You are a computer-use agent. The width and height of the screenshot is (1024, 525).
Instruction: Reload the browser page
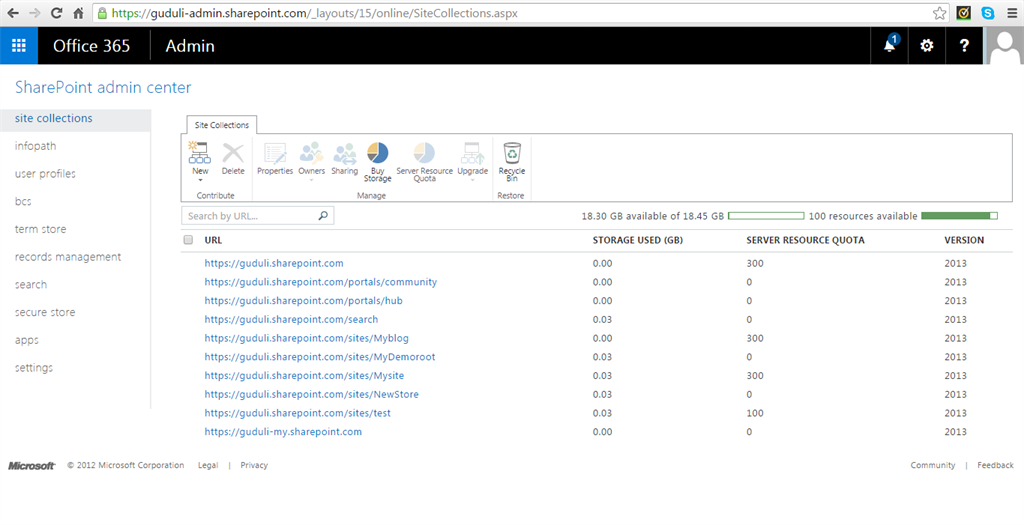(57, 13)
